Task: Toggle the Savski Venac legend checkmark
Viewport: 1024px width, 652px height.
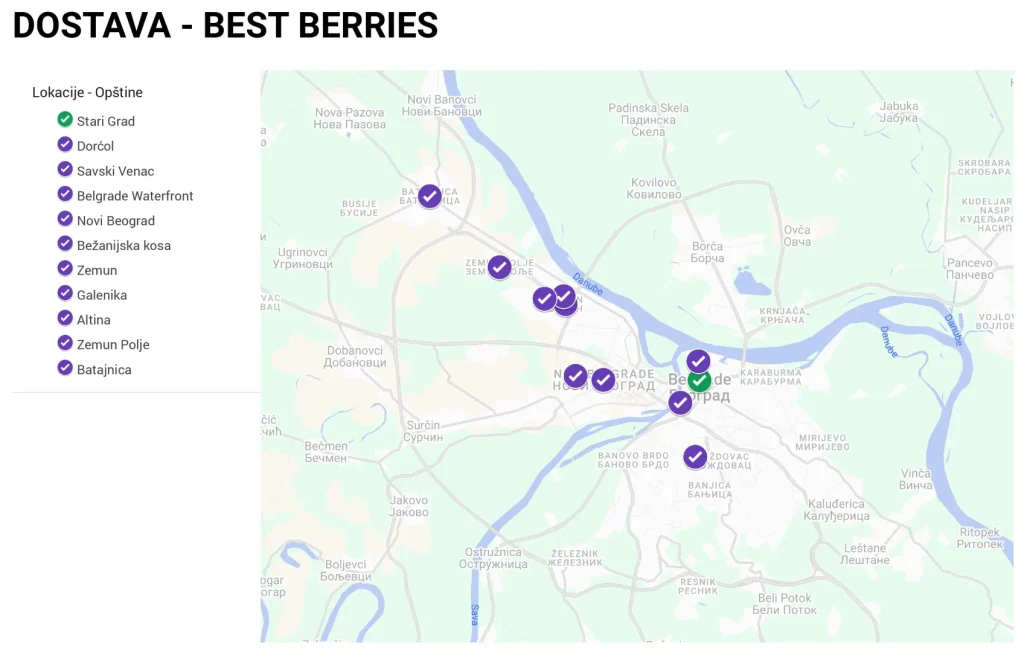Action: 65,170
